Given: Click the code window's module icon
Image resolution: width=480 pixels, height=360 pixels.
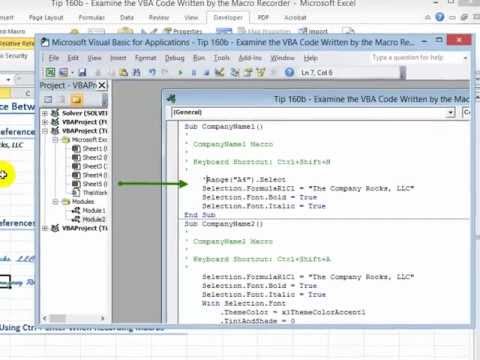Looking at the screenshot, I should click(x=171, y=99).
